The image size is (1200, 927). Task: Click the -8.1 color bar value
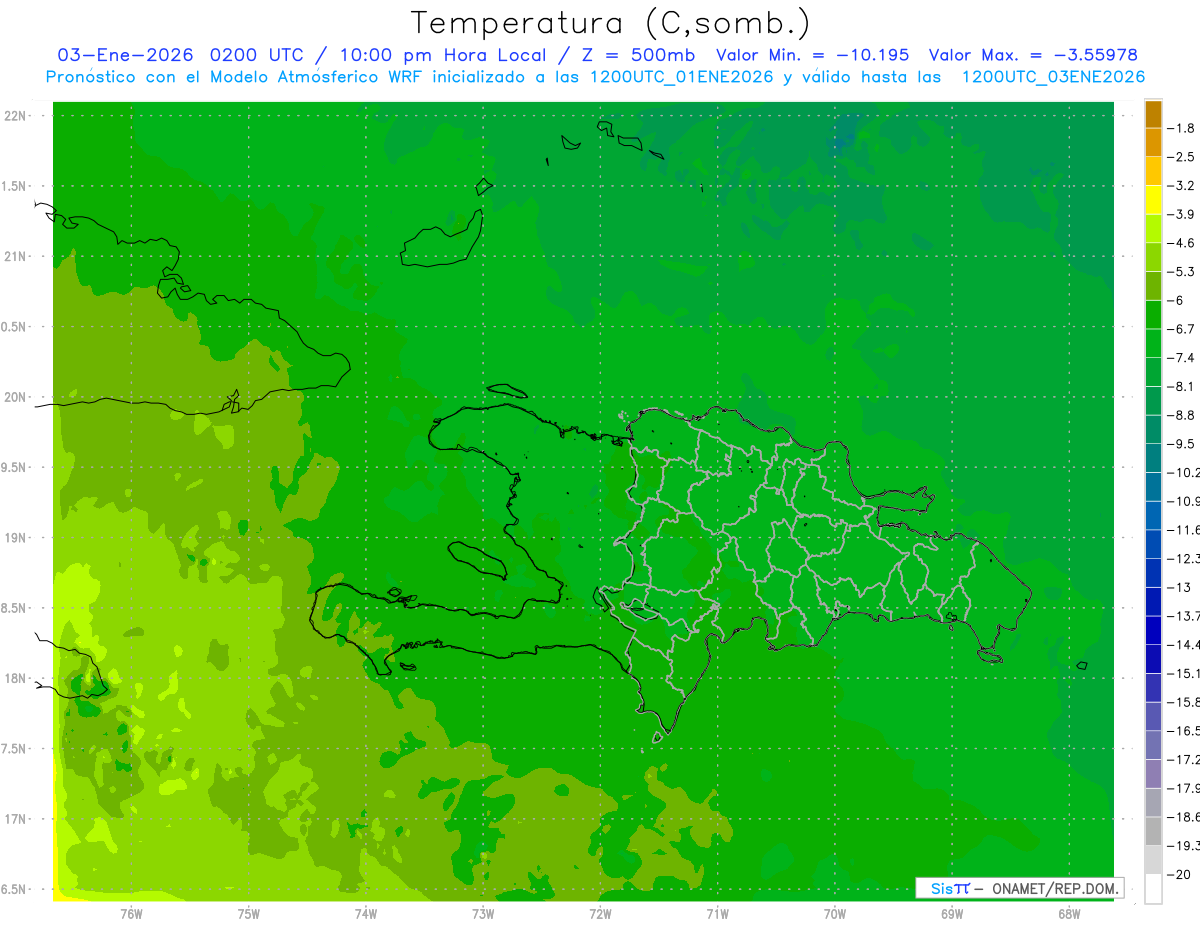click(x=1182, y=386)
